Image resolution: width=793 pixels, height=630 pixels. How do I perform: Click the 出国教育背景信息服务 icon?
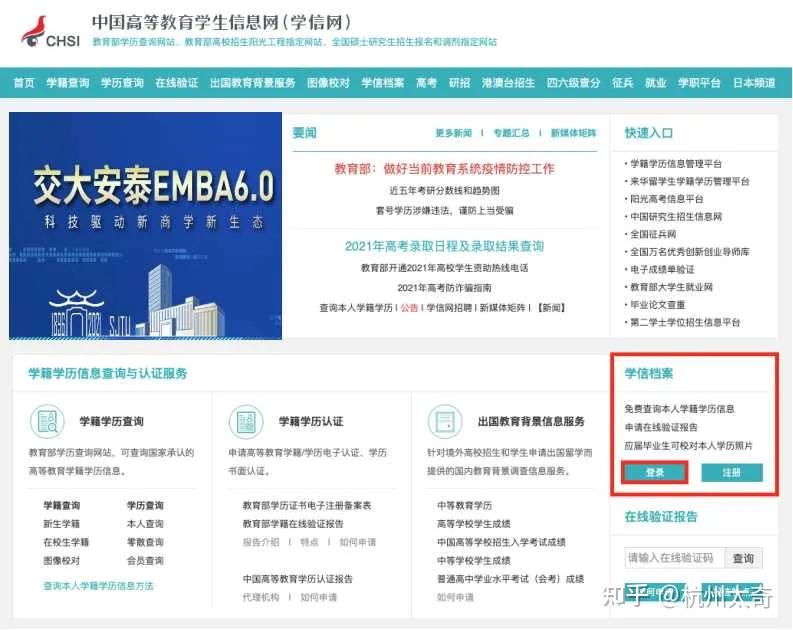click(445, 421)
